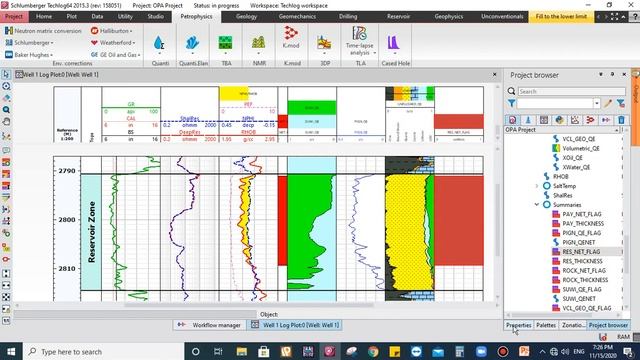Click the search icon in Project browser
The width and height of the screenshot is (640, 360).
pyautogui.click(x=511, y=91)
